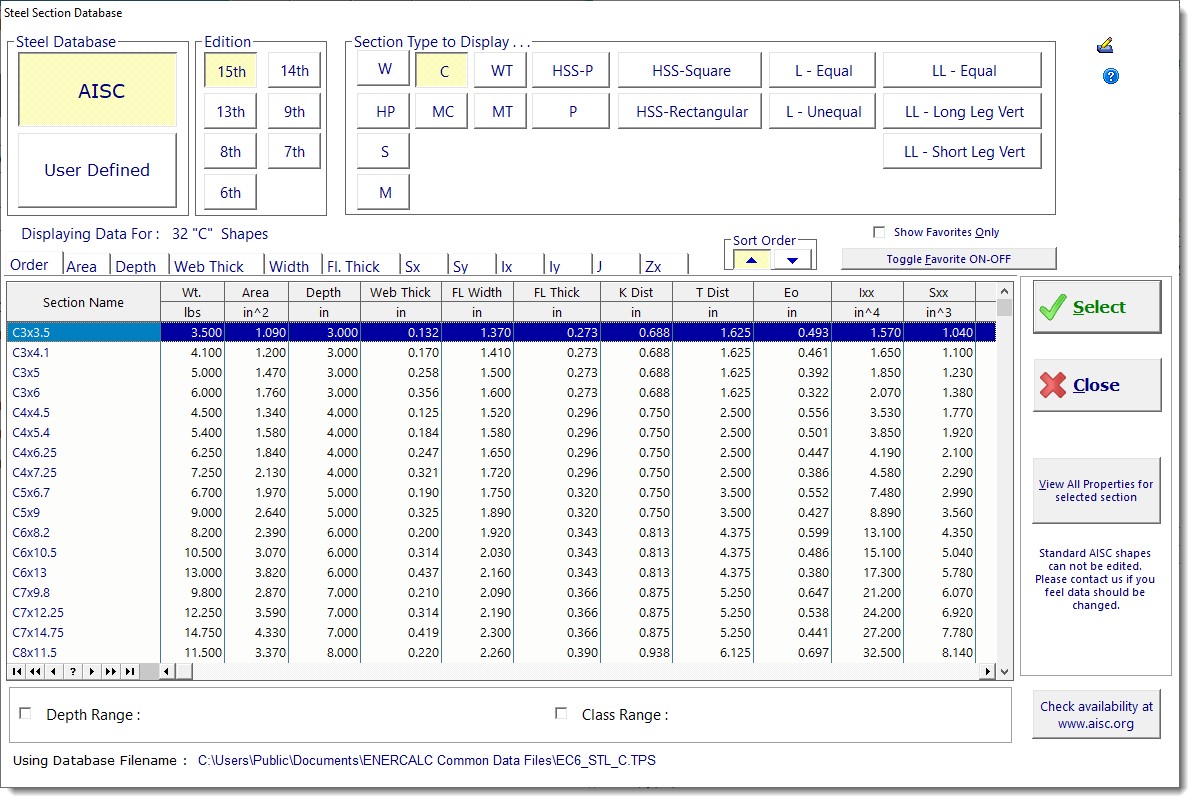Image resolution: width=1195 pixels, height=803 pixels.
Task: Jump to first record navigator arrow
Action: [x=17, y=671]
